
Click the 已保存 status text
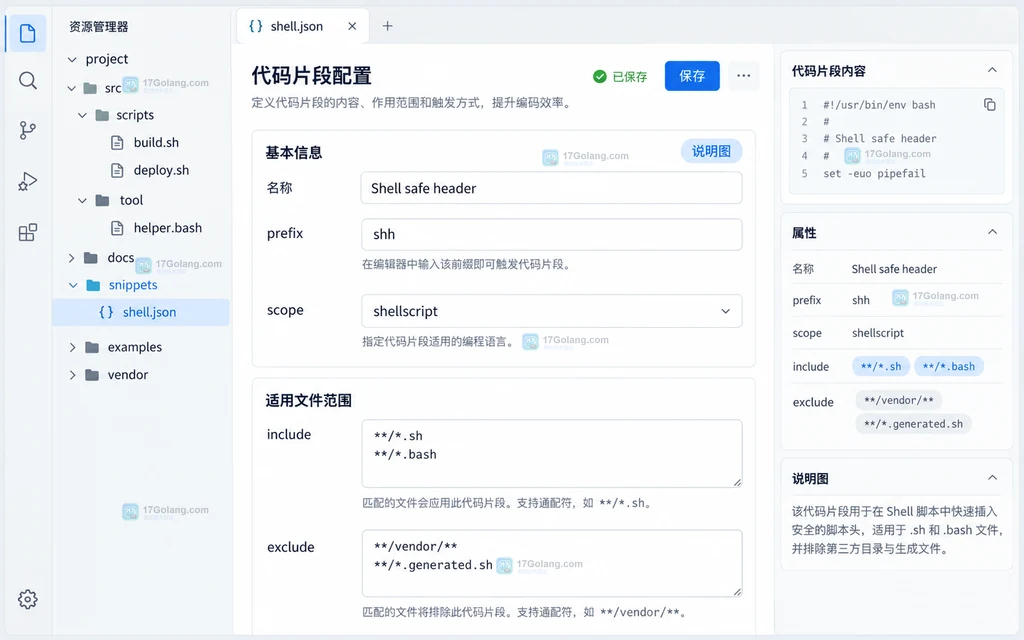click(630, 76)
